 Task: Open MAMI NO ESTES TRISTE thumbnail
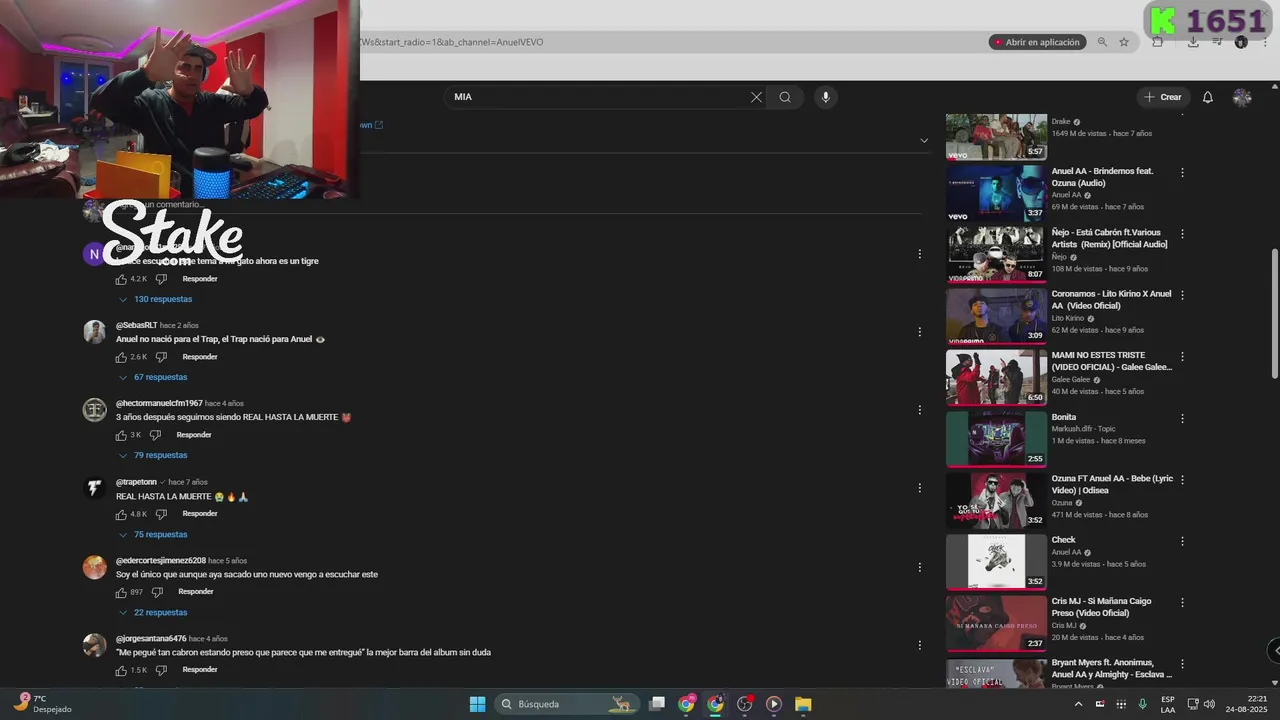996,376
